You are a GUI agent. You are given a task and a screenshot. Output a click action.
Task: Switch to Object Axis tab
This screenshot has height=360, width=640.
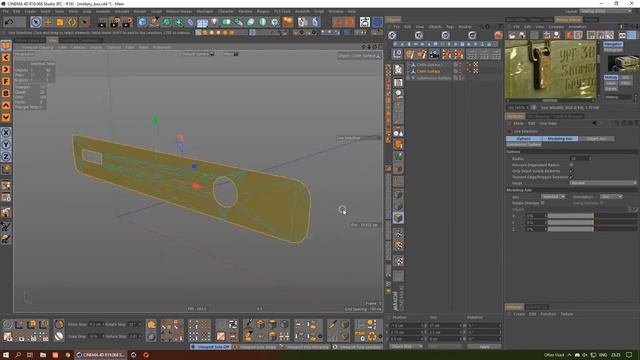tap(596, 139)
